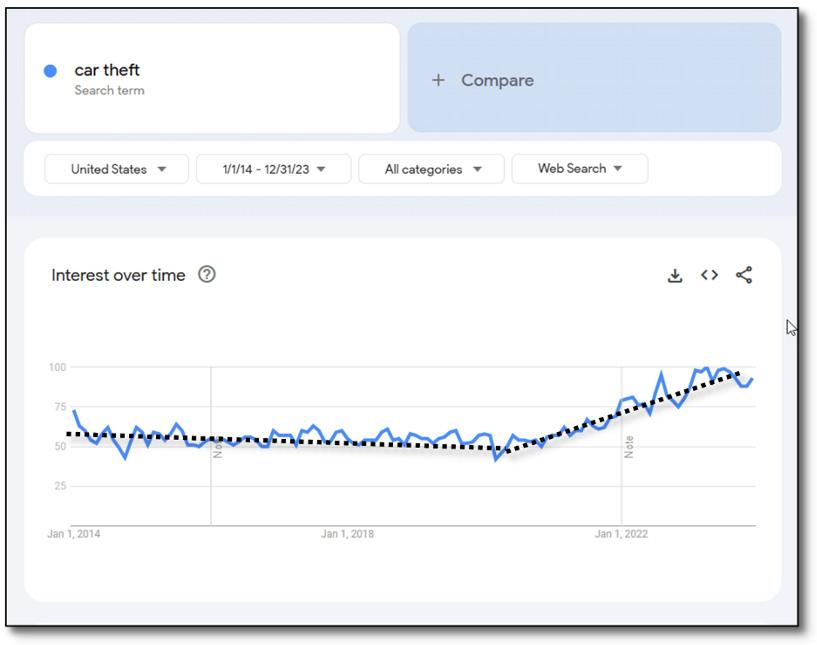Click the Jan 1, 2018 axis label
The width and height of the screenshot is (817, 645).
[347, 534]
